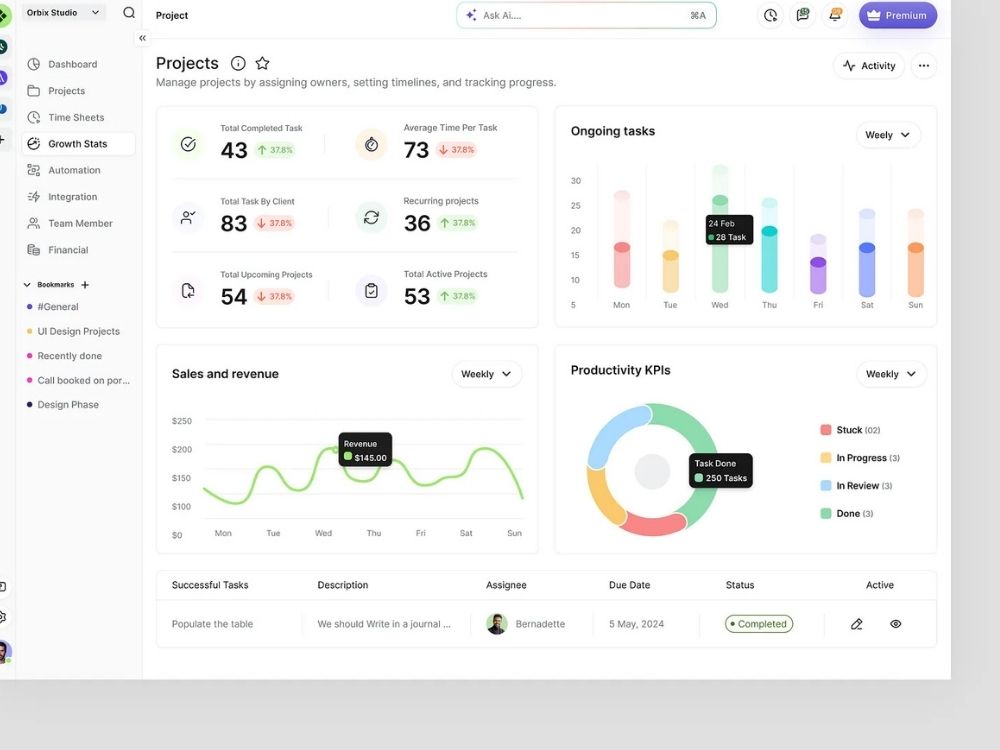Collapse the sidebar with double-chevron icon
The image size is (1000, 750).
pos(142,38)
